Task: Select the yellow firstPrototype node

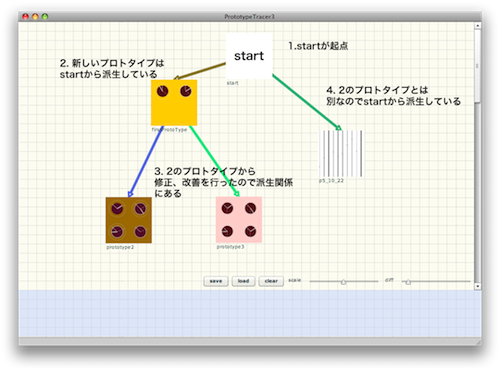Action: click(174, 103)
